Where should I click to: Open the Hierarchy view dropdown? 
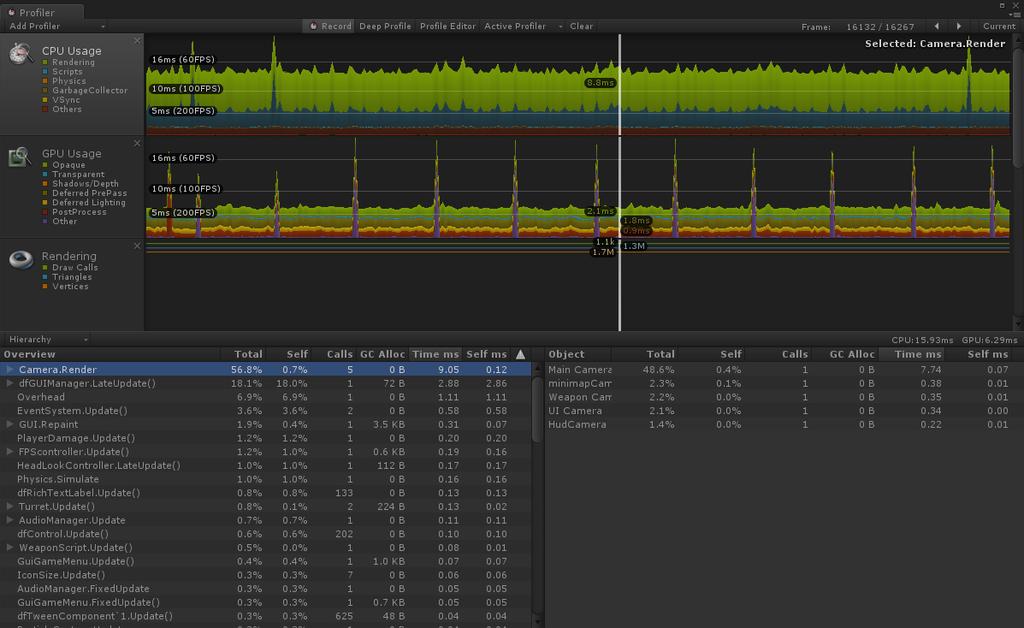(x=48, y=339)
